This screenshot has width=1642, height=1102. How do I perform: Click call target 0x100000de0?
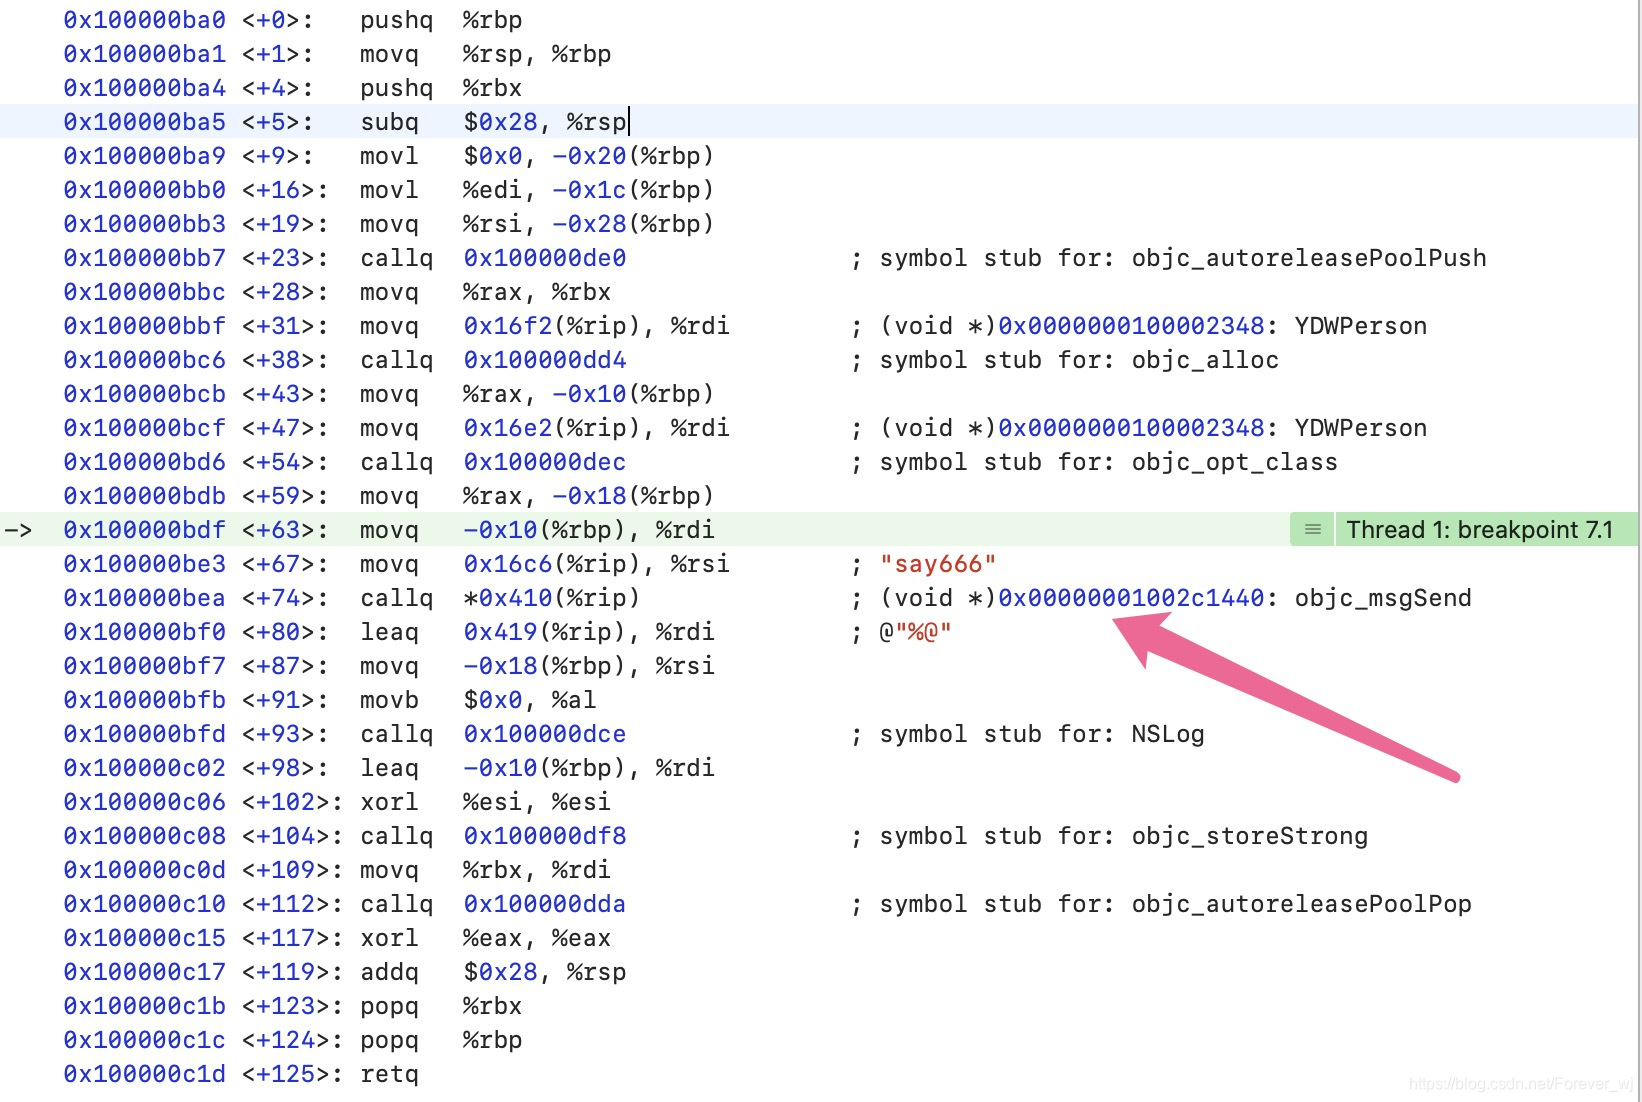click(545, 258)
